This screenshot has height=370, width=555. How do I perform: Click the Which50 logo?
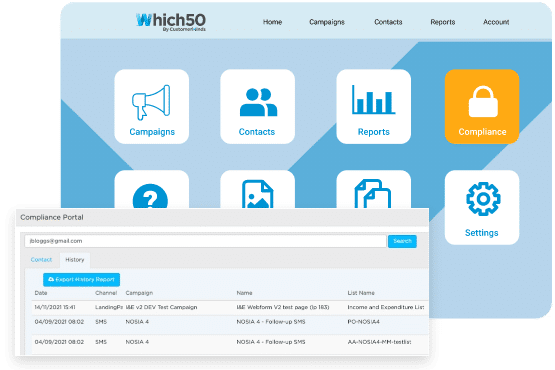tap(171, 22)
